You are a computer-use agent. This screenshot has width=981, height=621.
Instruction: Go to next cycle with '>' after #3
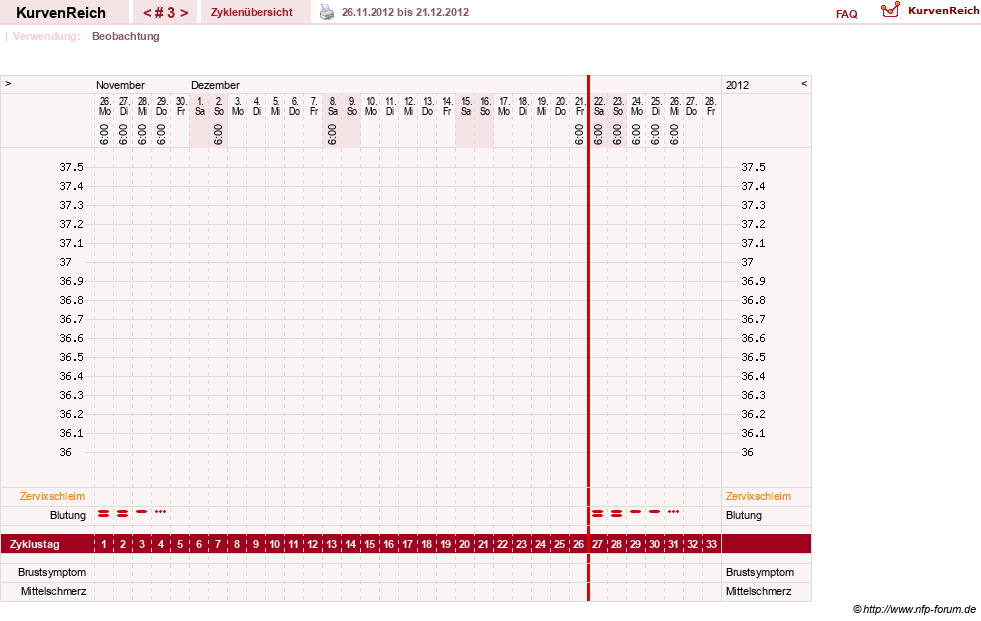(x=184, y=13)
